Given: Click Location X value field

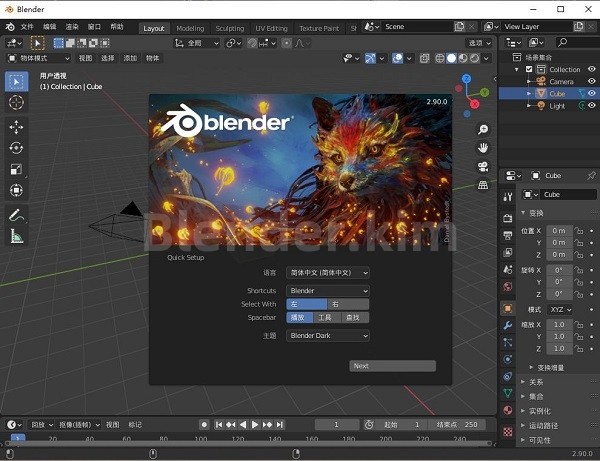Looking at the screenshot, I should (559, 231).
